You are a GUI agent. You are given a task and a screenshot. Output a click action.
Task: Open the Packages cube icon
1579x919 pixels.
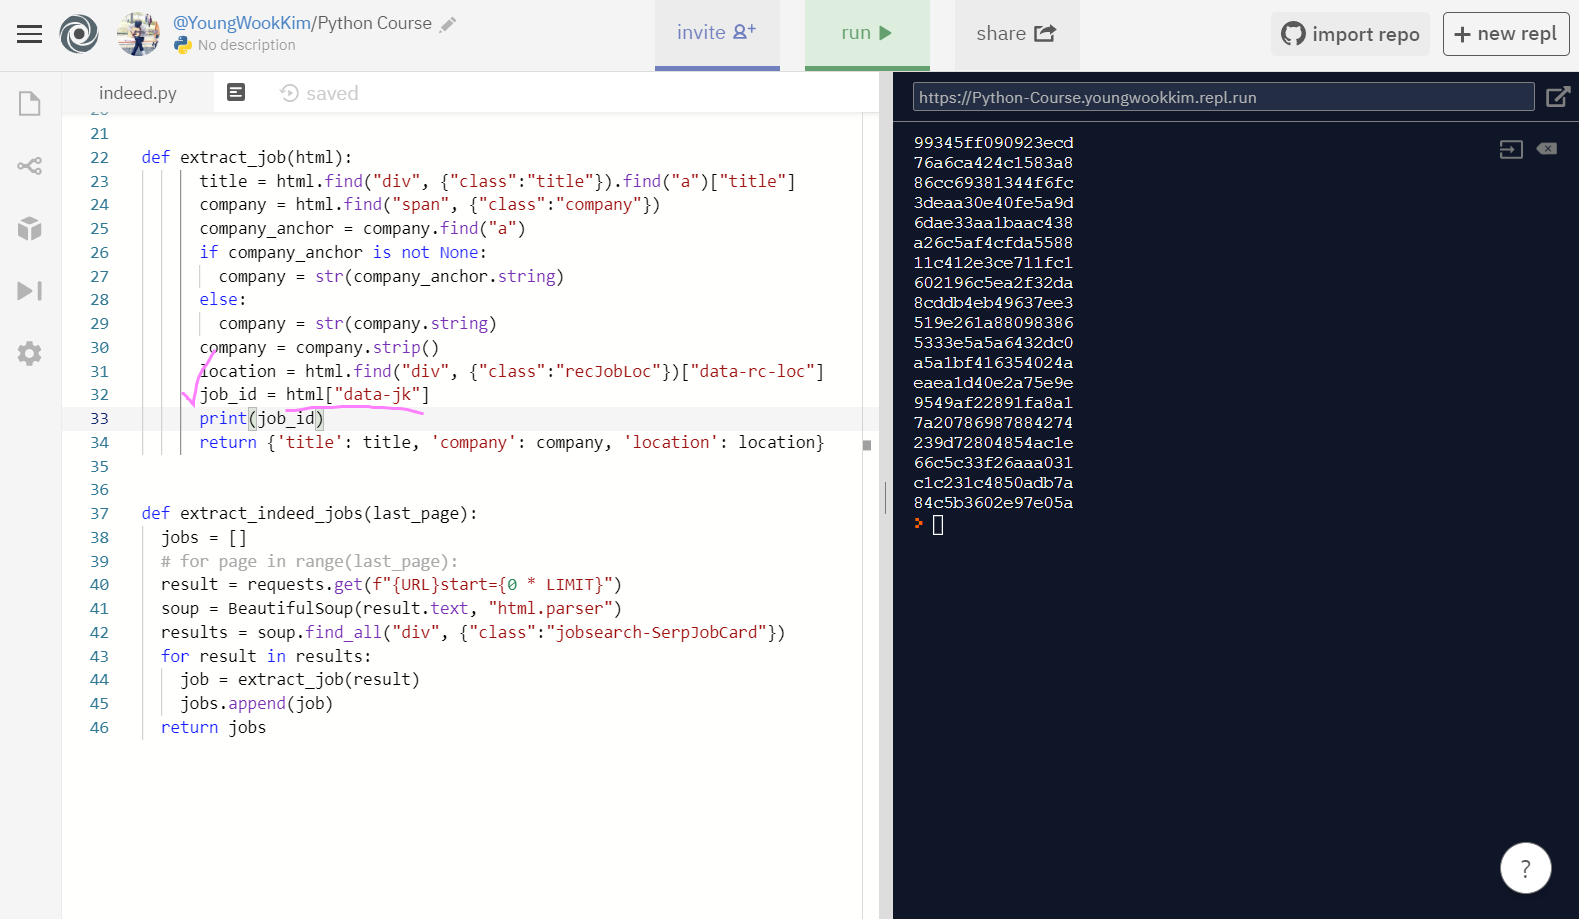point(30,229)
